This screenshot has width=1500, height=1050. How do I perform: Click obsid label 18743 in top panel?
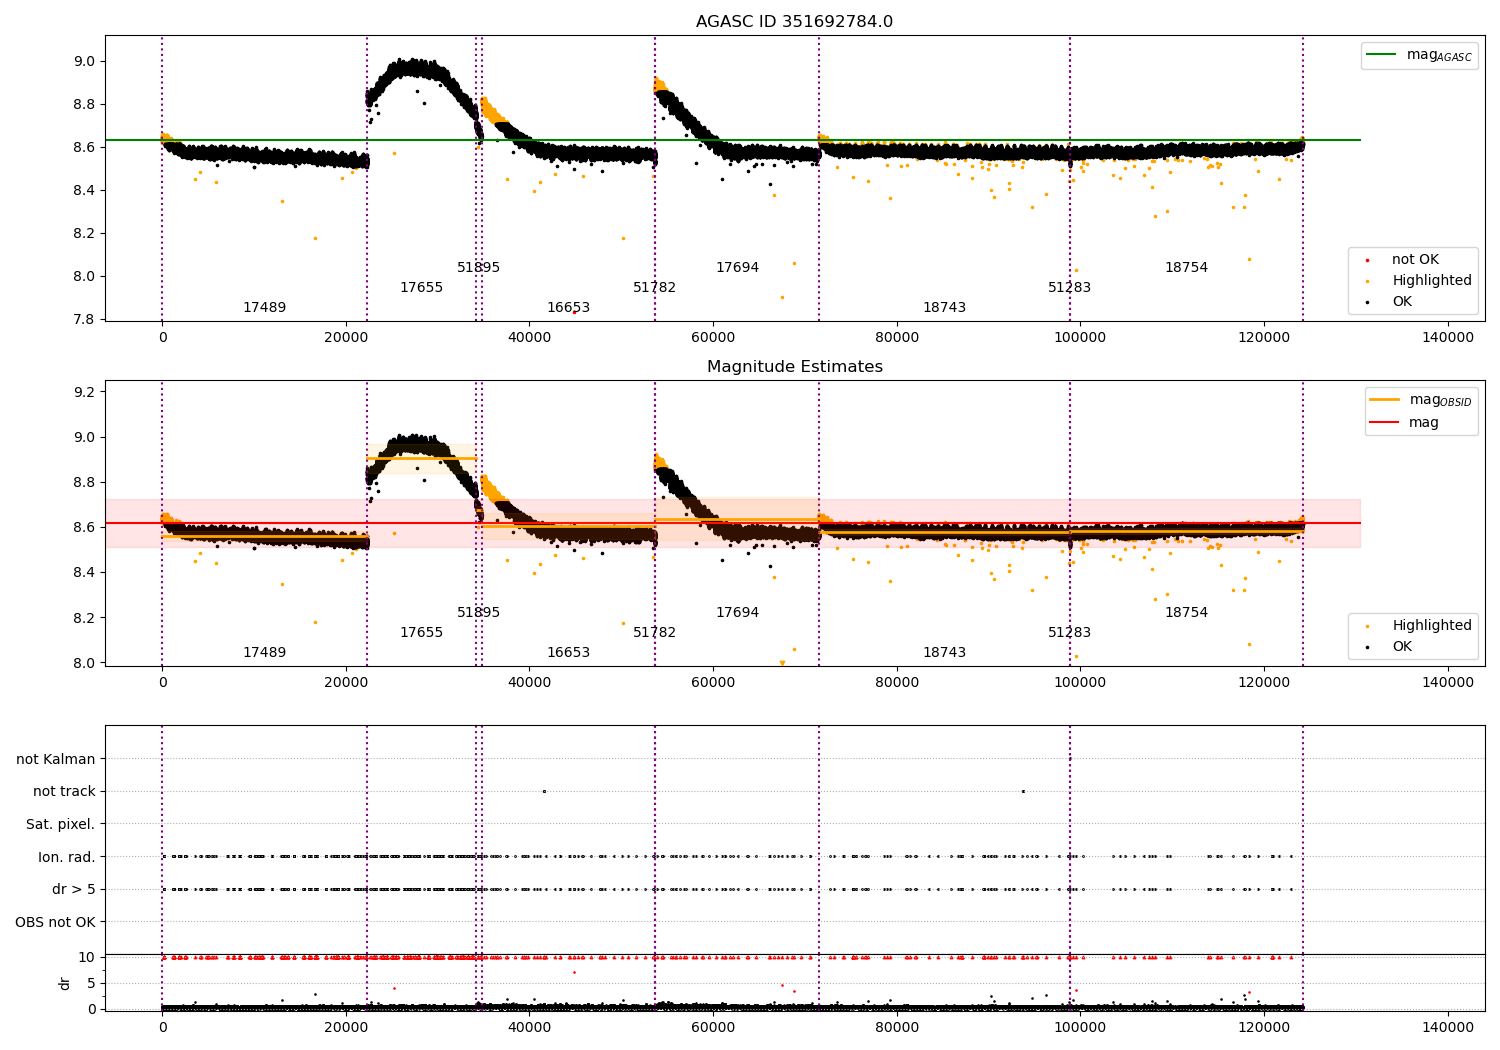click(x=944, y=307)
